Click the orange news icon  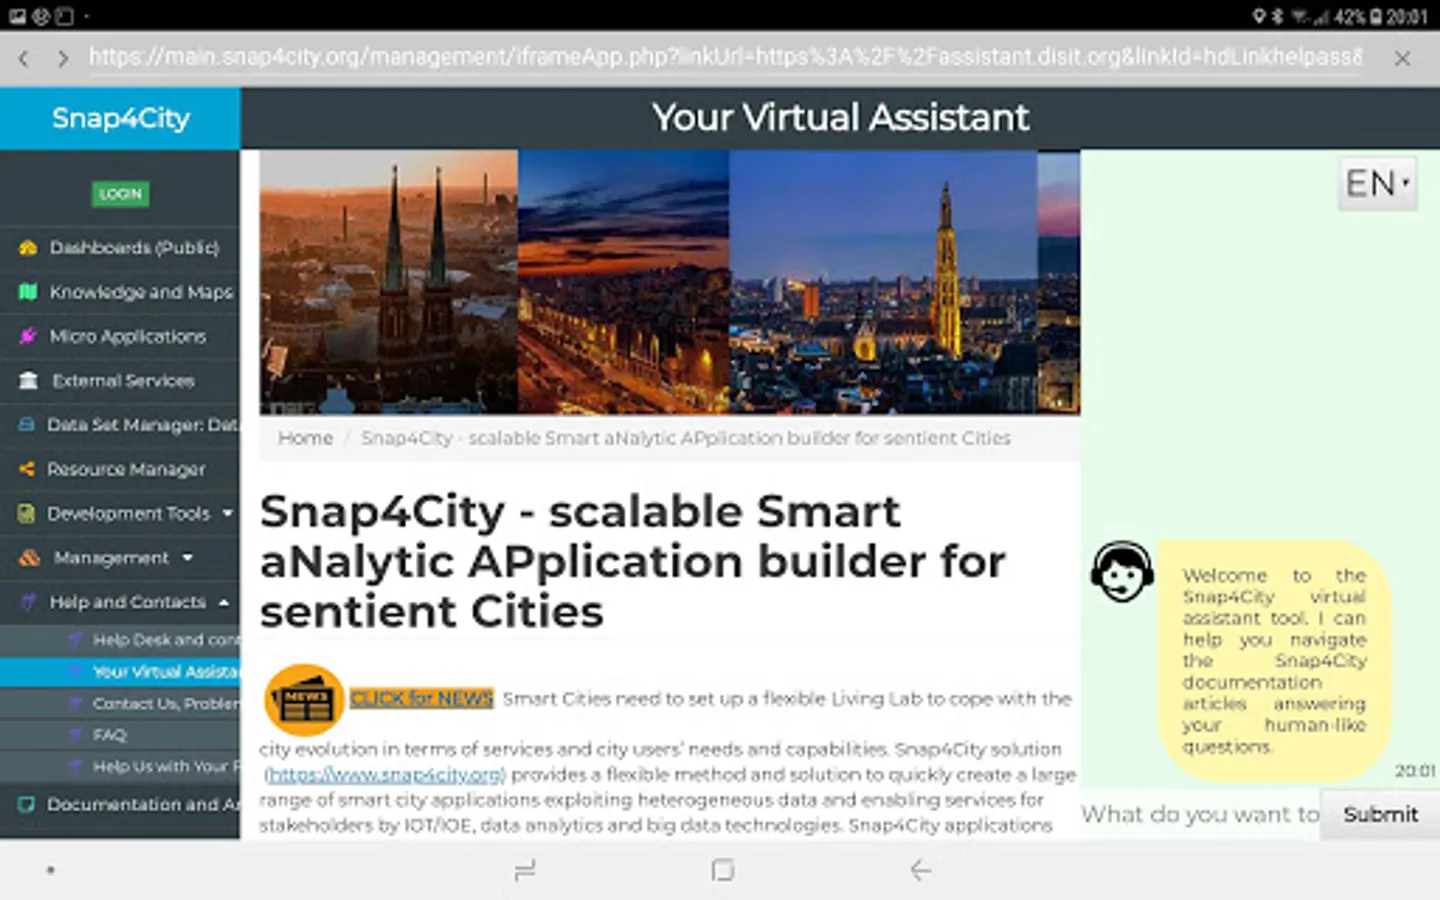[x=304, y=700]
